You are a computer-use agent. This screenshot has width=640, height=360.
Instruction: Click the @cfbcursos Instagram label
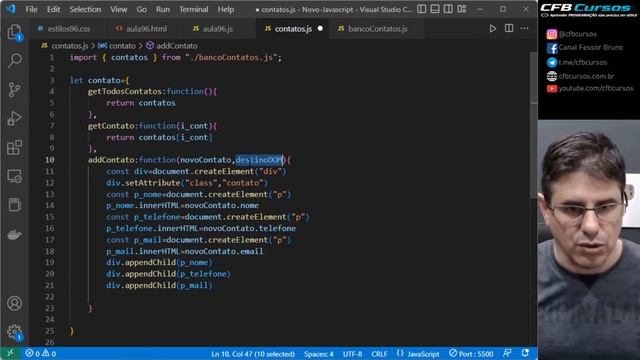click(578, 34)
